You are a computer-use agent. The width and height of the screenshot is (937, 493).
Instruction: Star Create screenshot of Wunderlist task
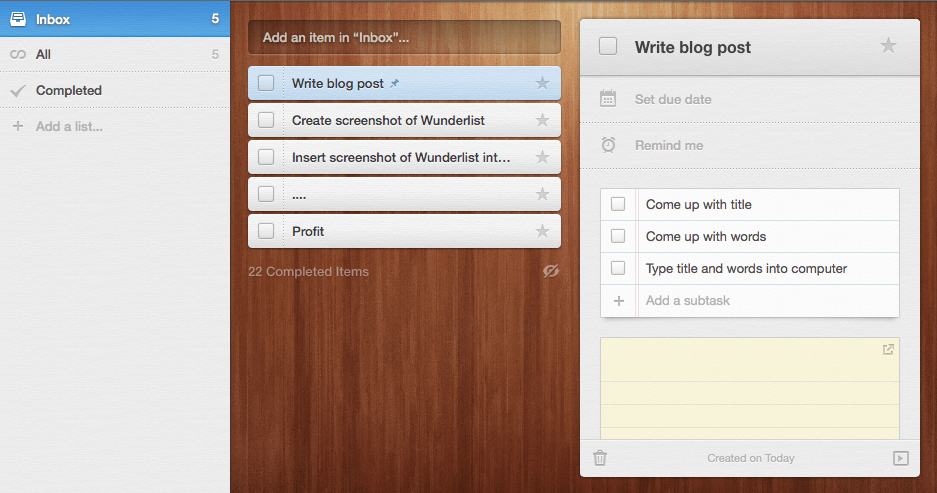click(x=542, y=120)
